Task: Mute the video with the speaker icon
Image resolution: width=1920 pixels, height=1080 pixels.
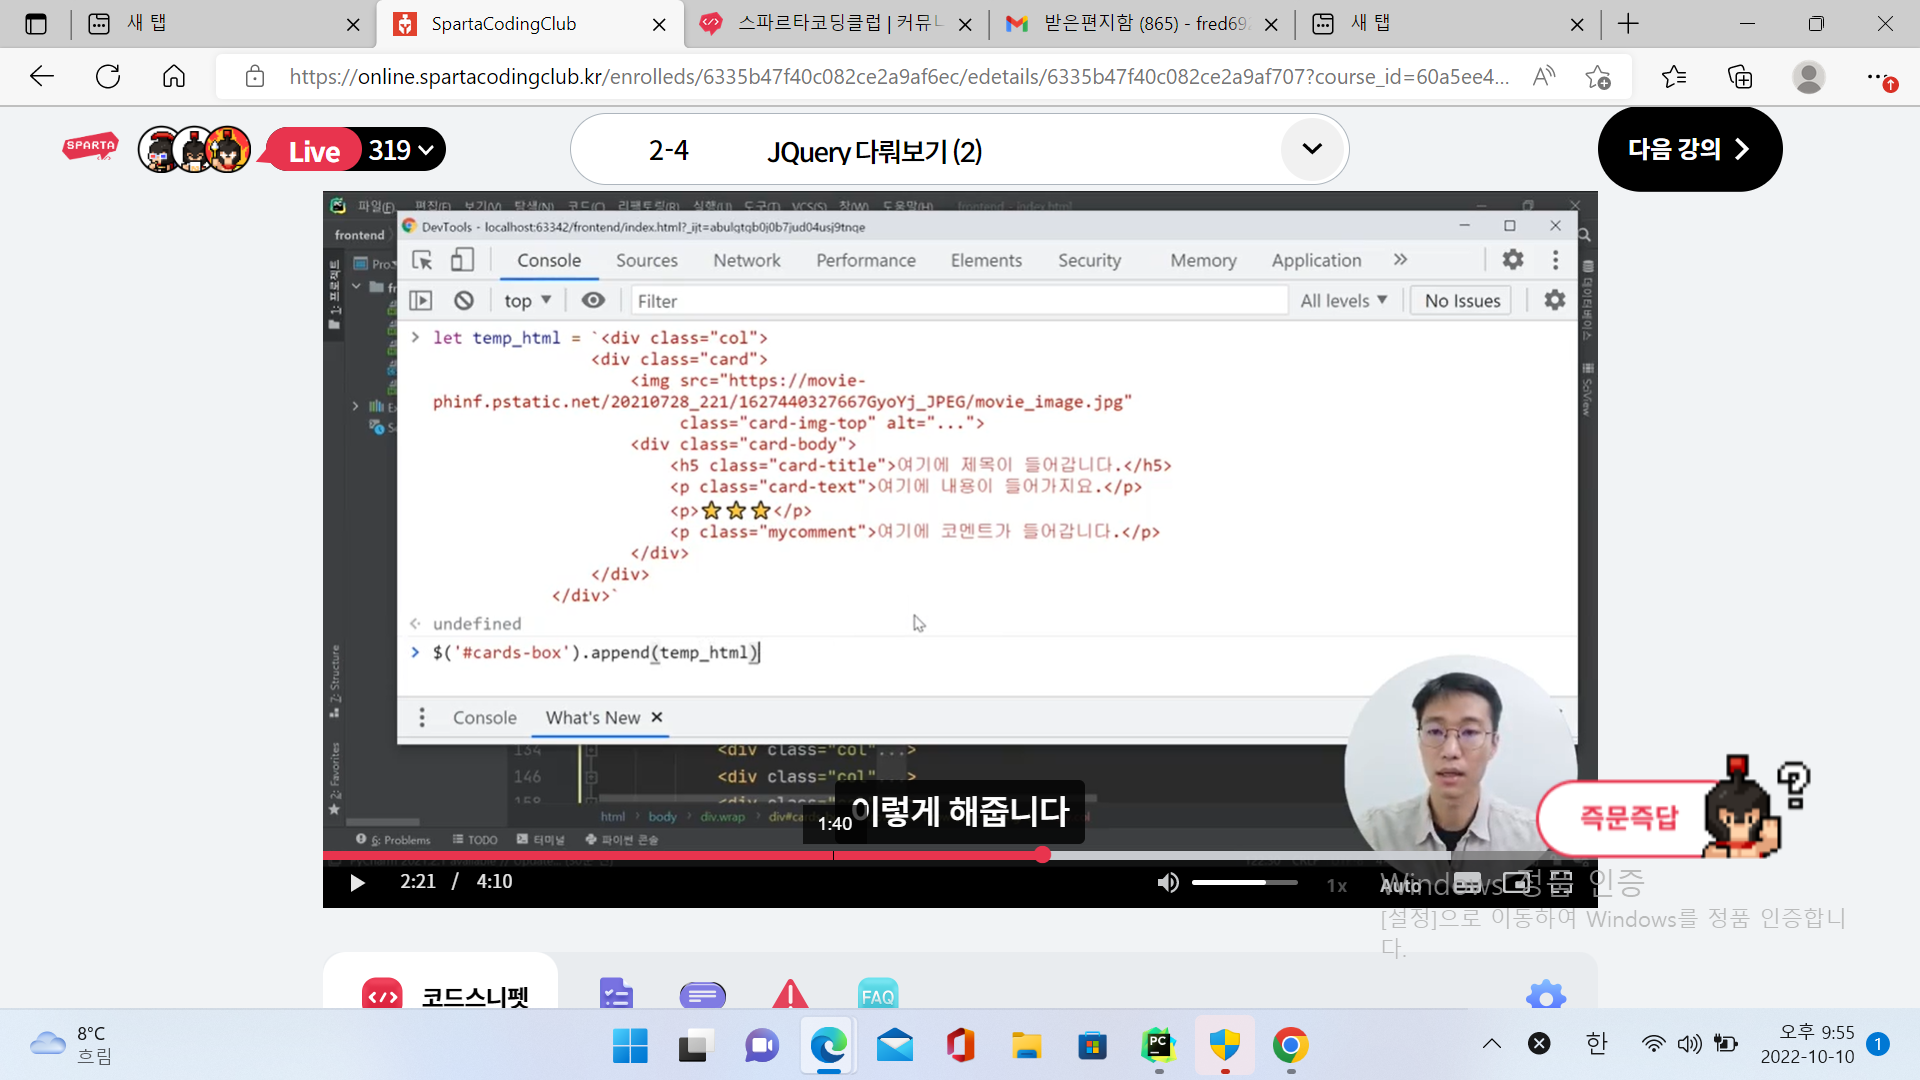Action: [x=1168, y=882]
